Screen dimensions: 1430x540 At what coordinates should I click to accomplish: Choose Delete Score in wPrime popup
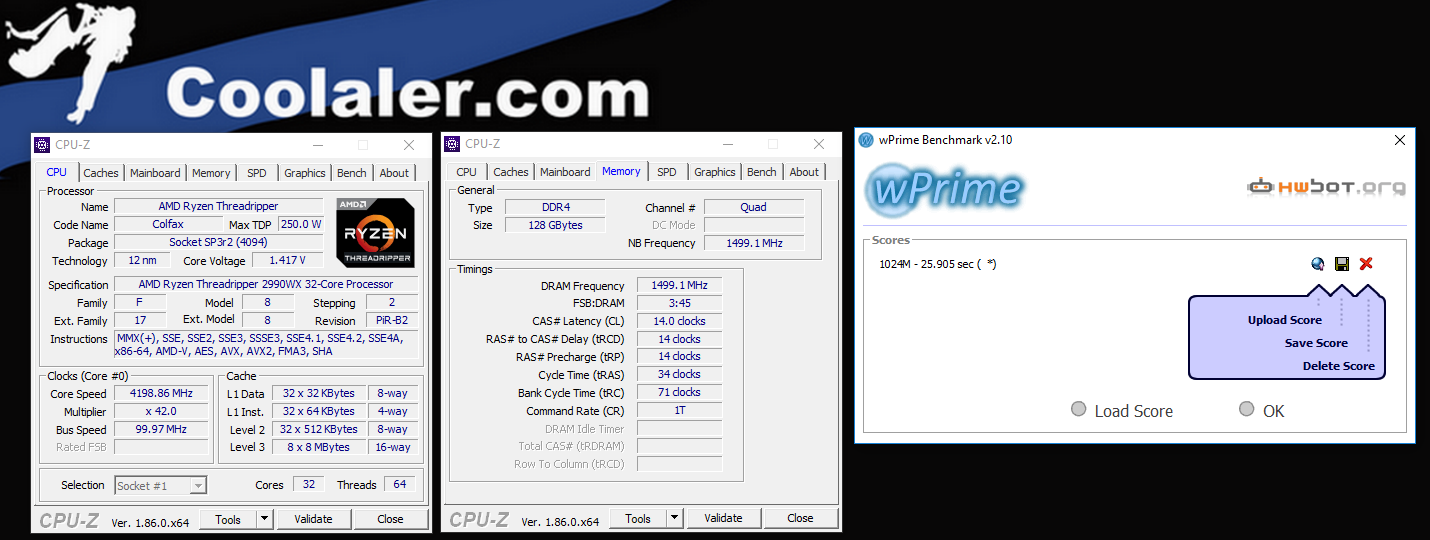1338,366
